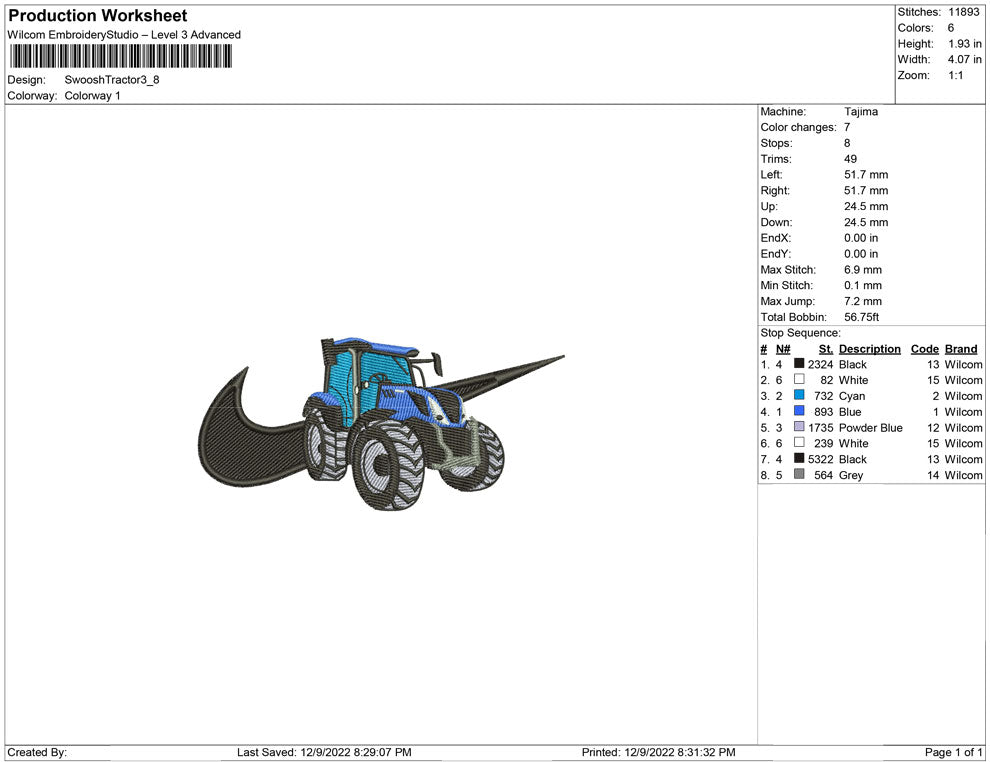
Task: Click the 'Created By:' footer label
Action: [x=37, y=752]
